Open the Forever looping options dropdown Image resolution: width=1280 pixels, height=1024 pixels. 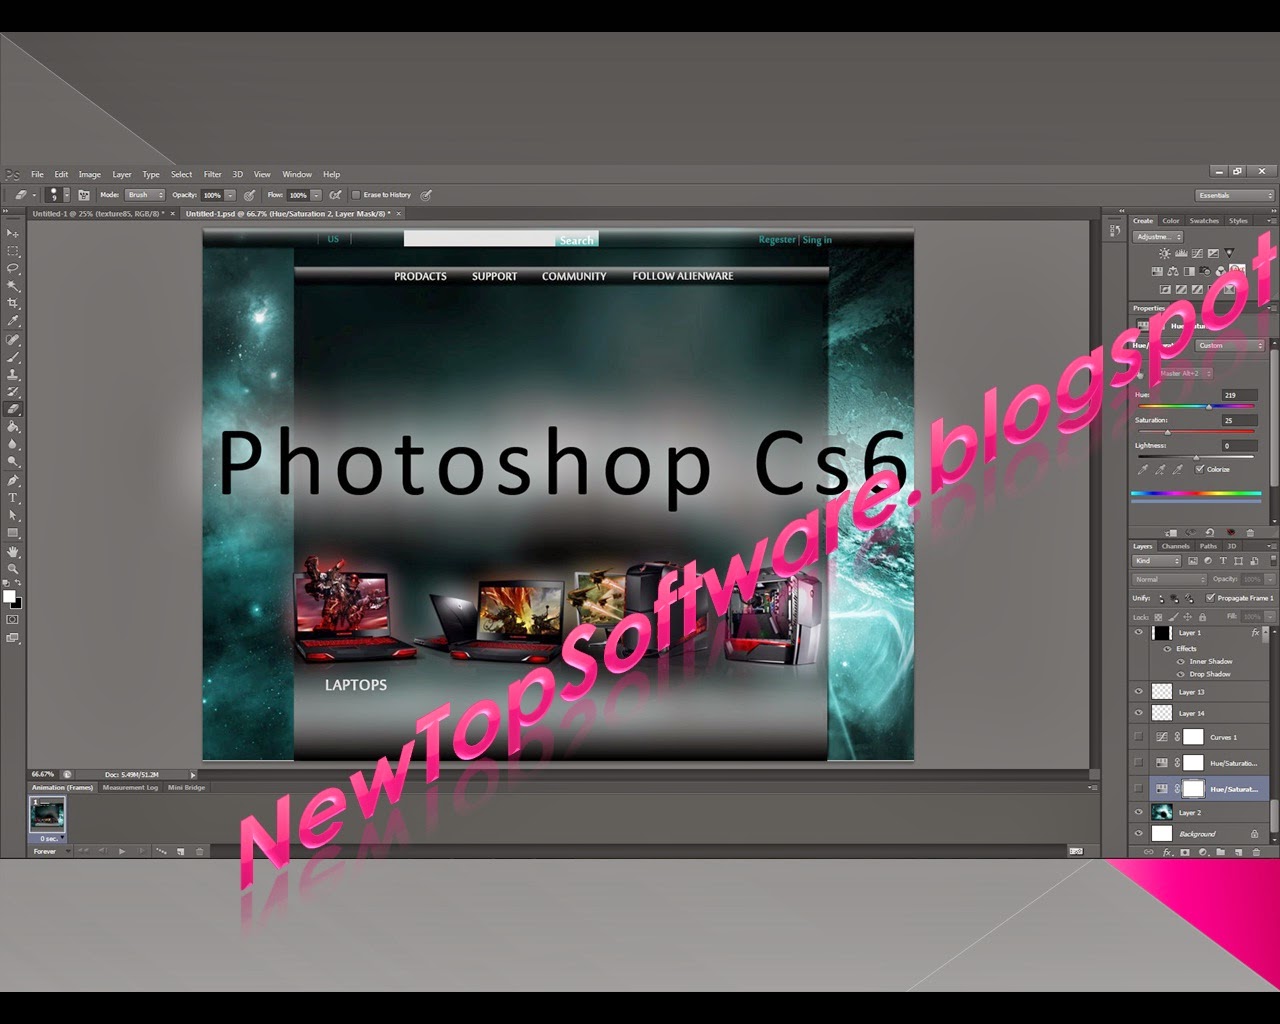[x=51, y=851]
